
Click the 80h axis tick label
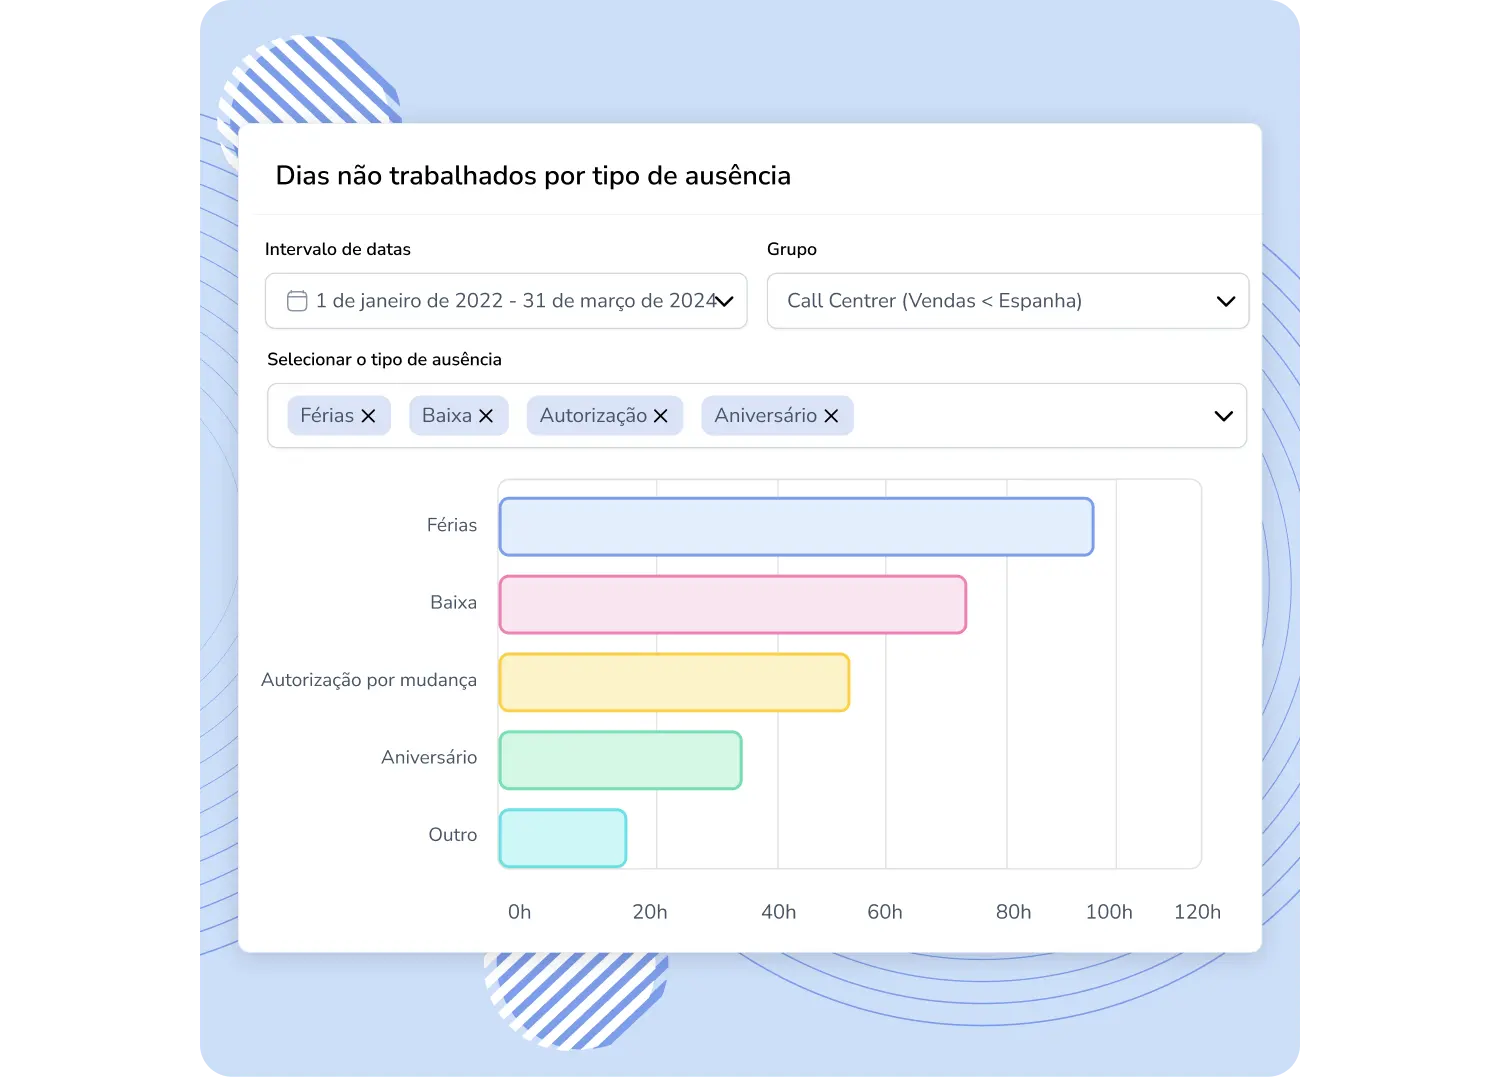[1014, 912]
